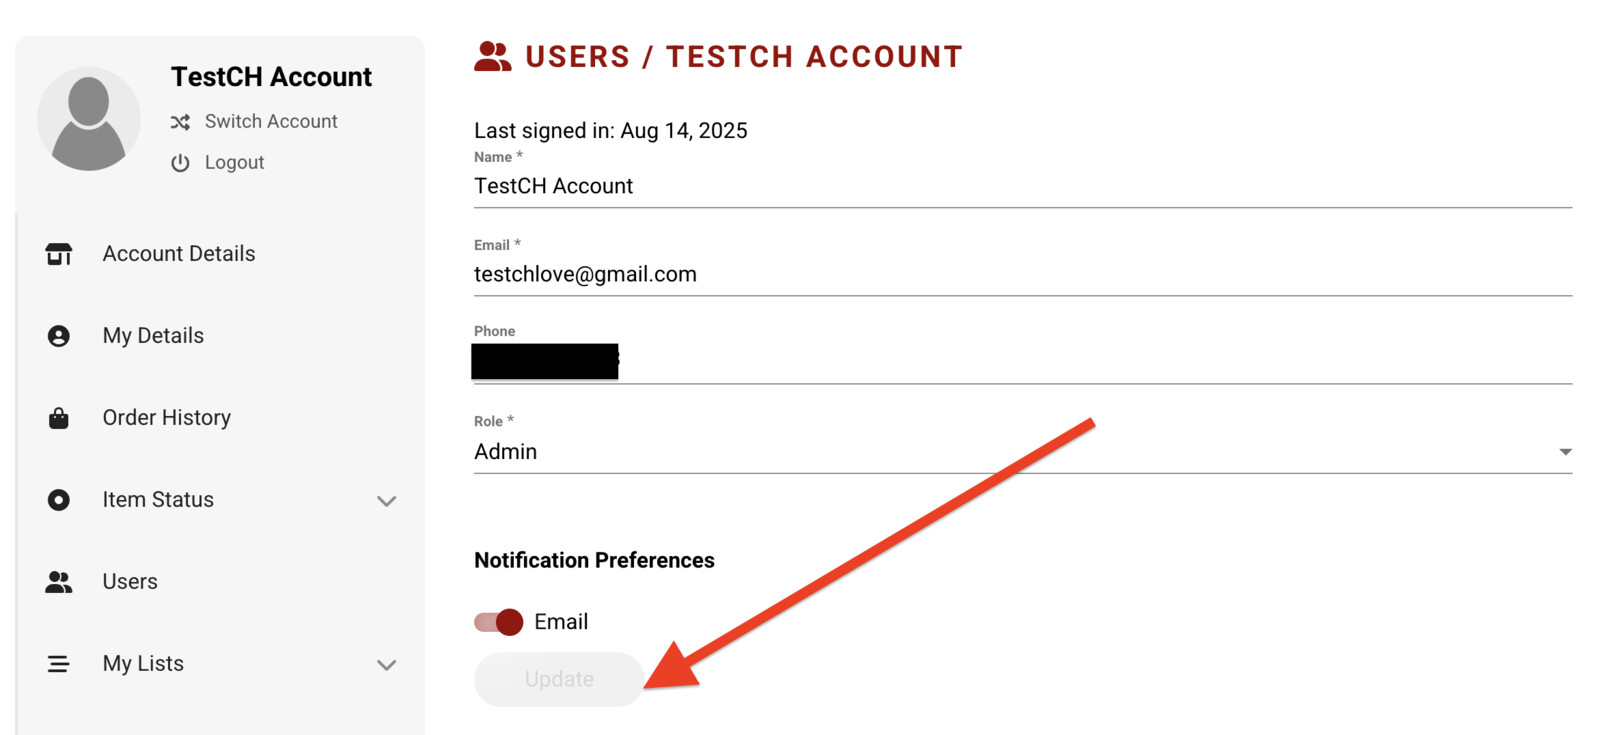Click into the Name field
Screen dimensions: 1600x735
coord(1022,187)
